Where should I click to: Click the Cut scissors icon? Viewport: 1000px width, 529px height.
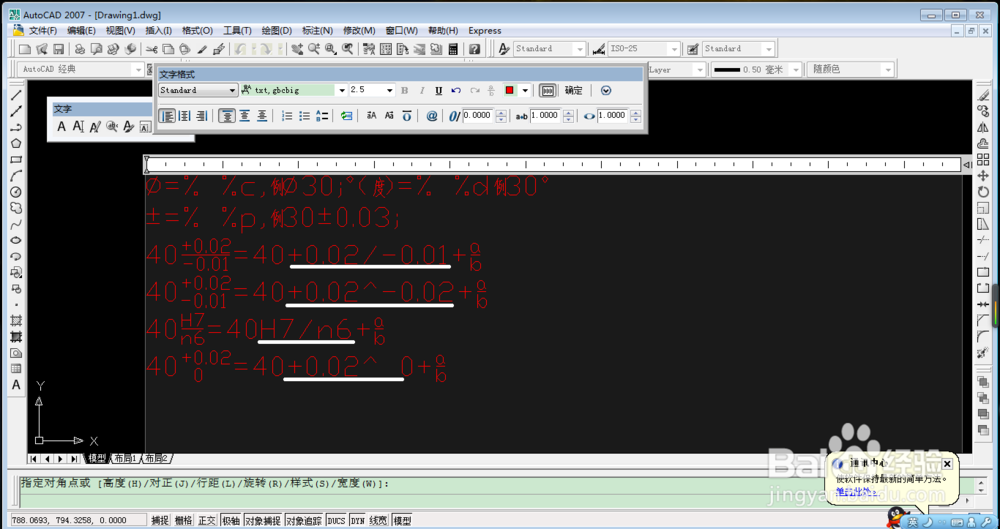(x=152, y=48)
